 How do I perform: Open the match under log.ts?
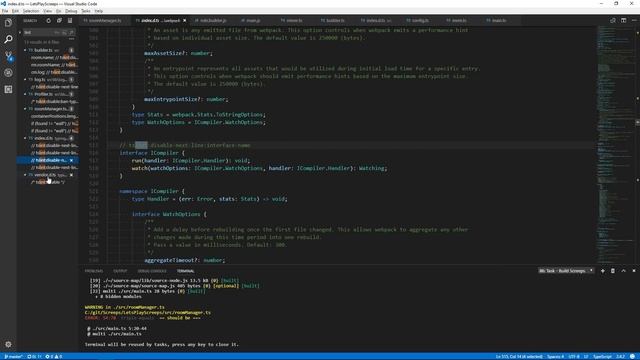[54, 87]
